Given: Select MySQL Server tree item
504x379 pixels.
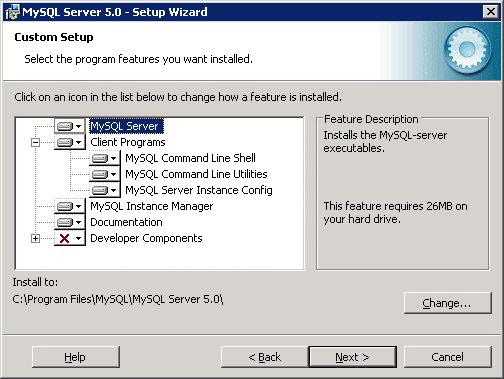Looking at the screenshot, I should click(x=126, y=126).
